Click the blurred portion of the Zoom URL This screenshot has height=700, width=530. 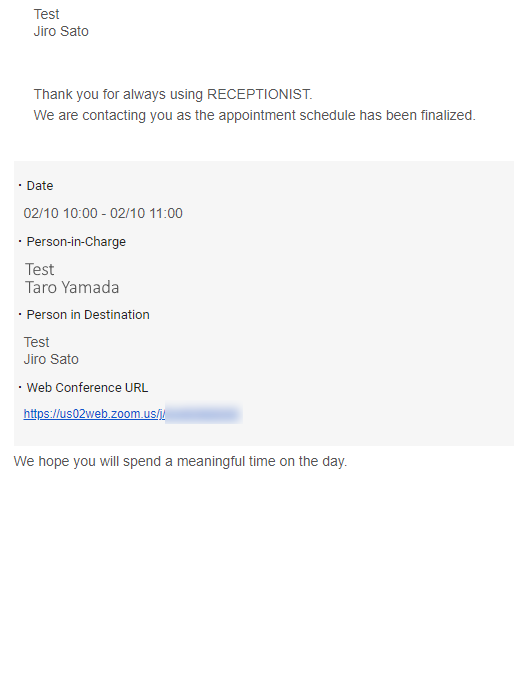tap(204, 414)
